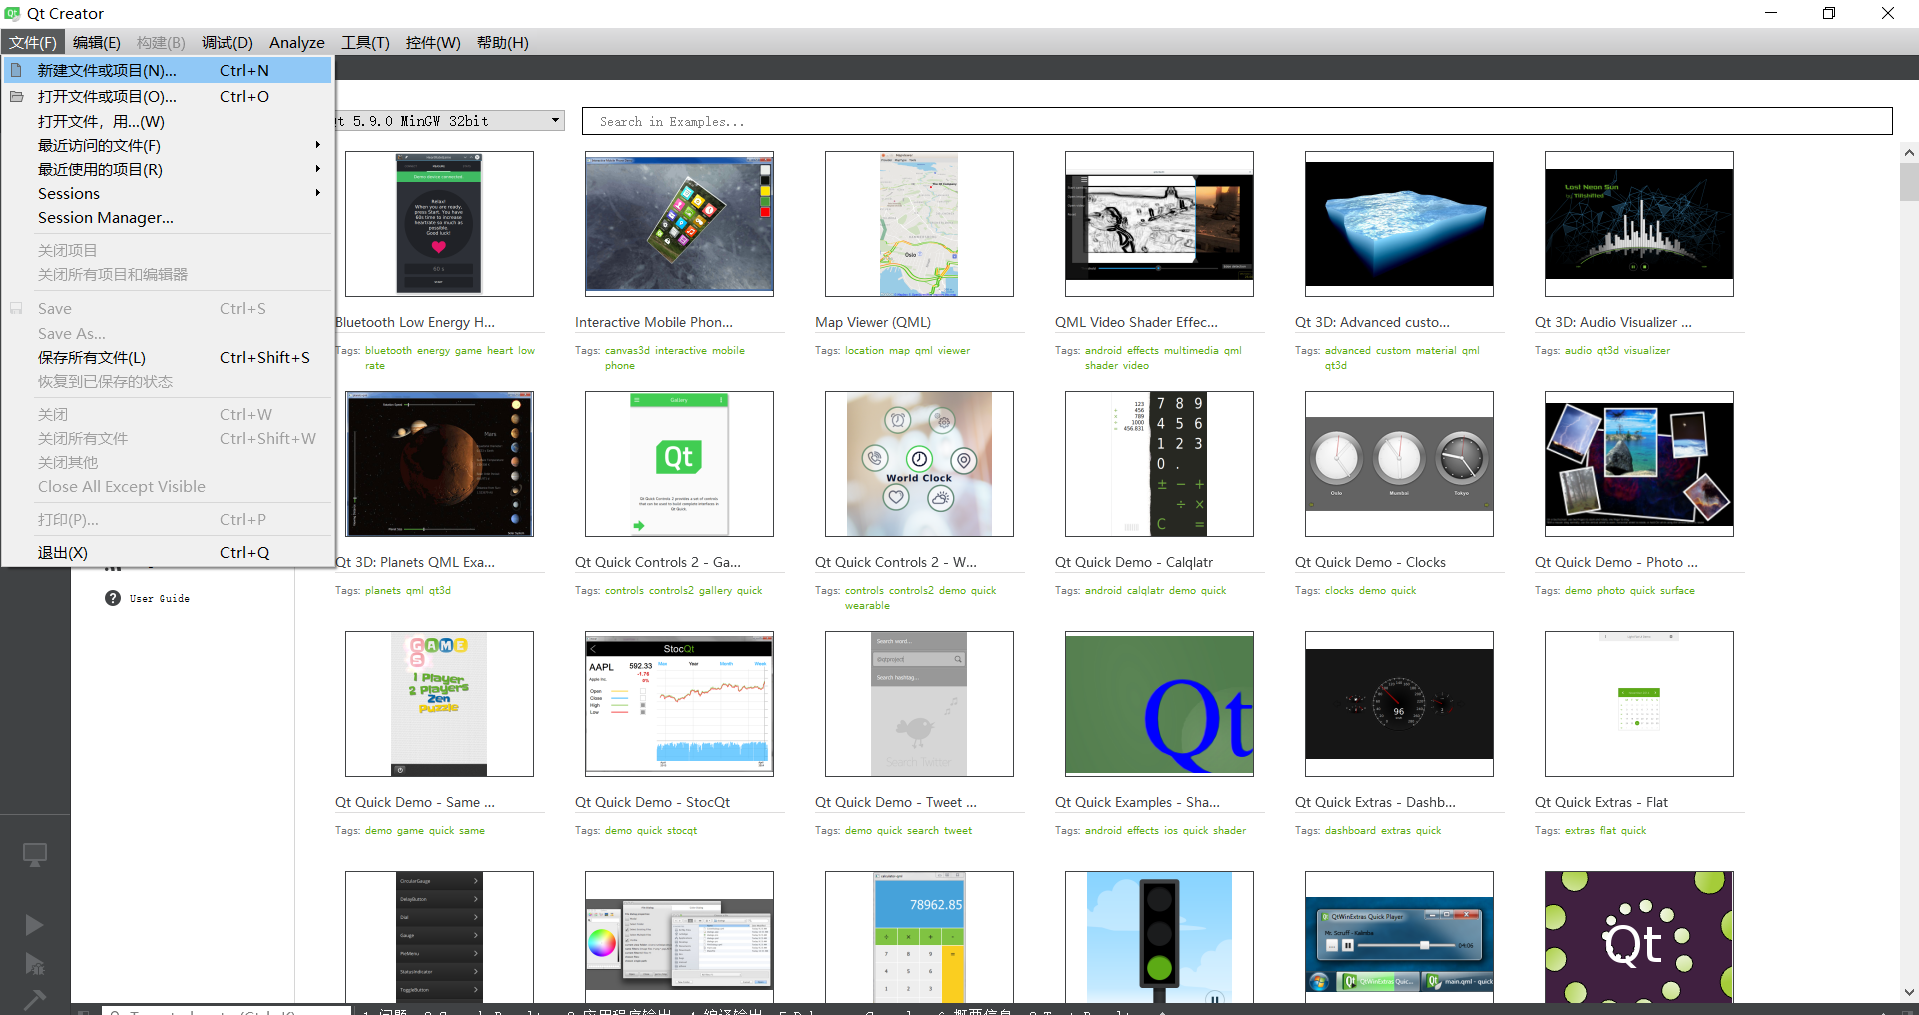The image size is (1919, 1015).
Task: Open the Qt Quick Demo - Tweet Search thumbnail
Action: click(919, 704)
